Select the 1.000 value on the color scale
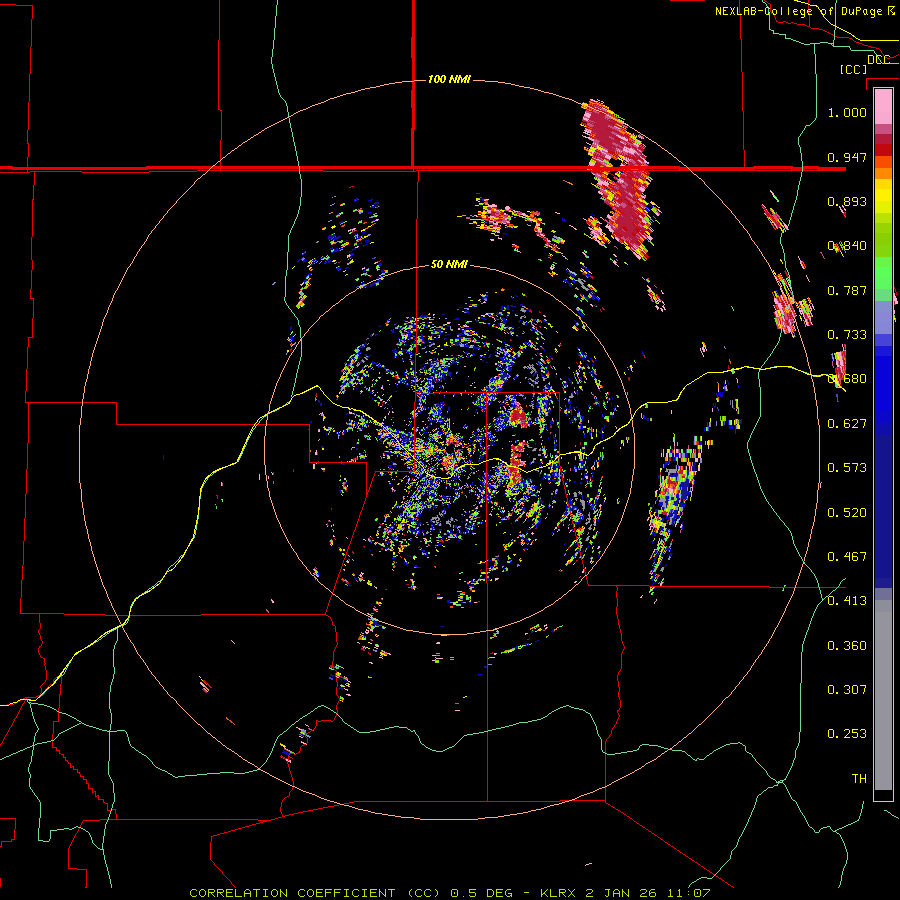The width and height of the screenshot is (900, 900). click(847, 112)
